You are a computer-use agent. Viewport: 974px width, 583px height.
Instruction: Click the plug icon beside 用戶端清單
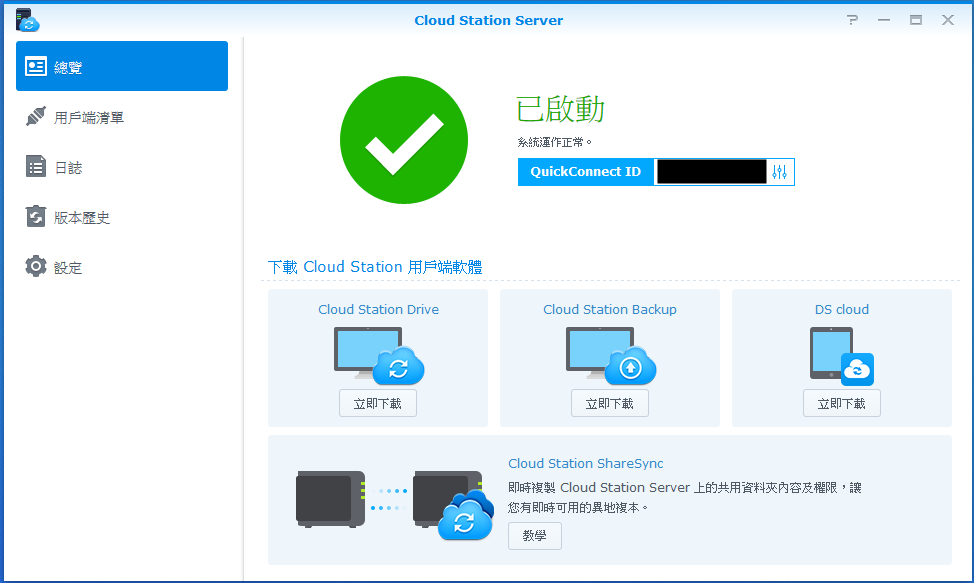(x=36, y=116)
